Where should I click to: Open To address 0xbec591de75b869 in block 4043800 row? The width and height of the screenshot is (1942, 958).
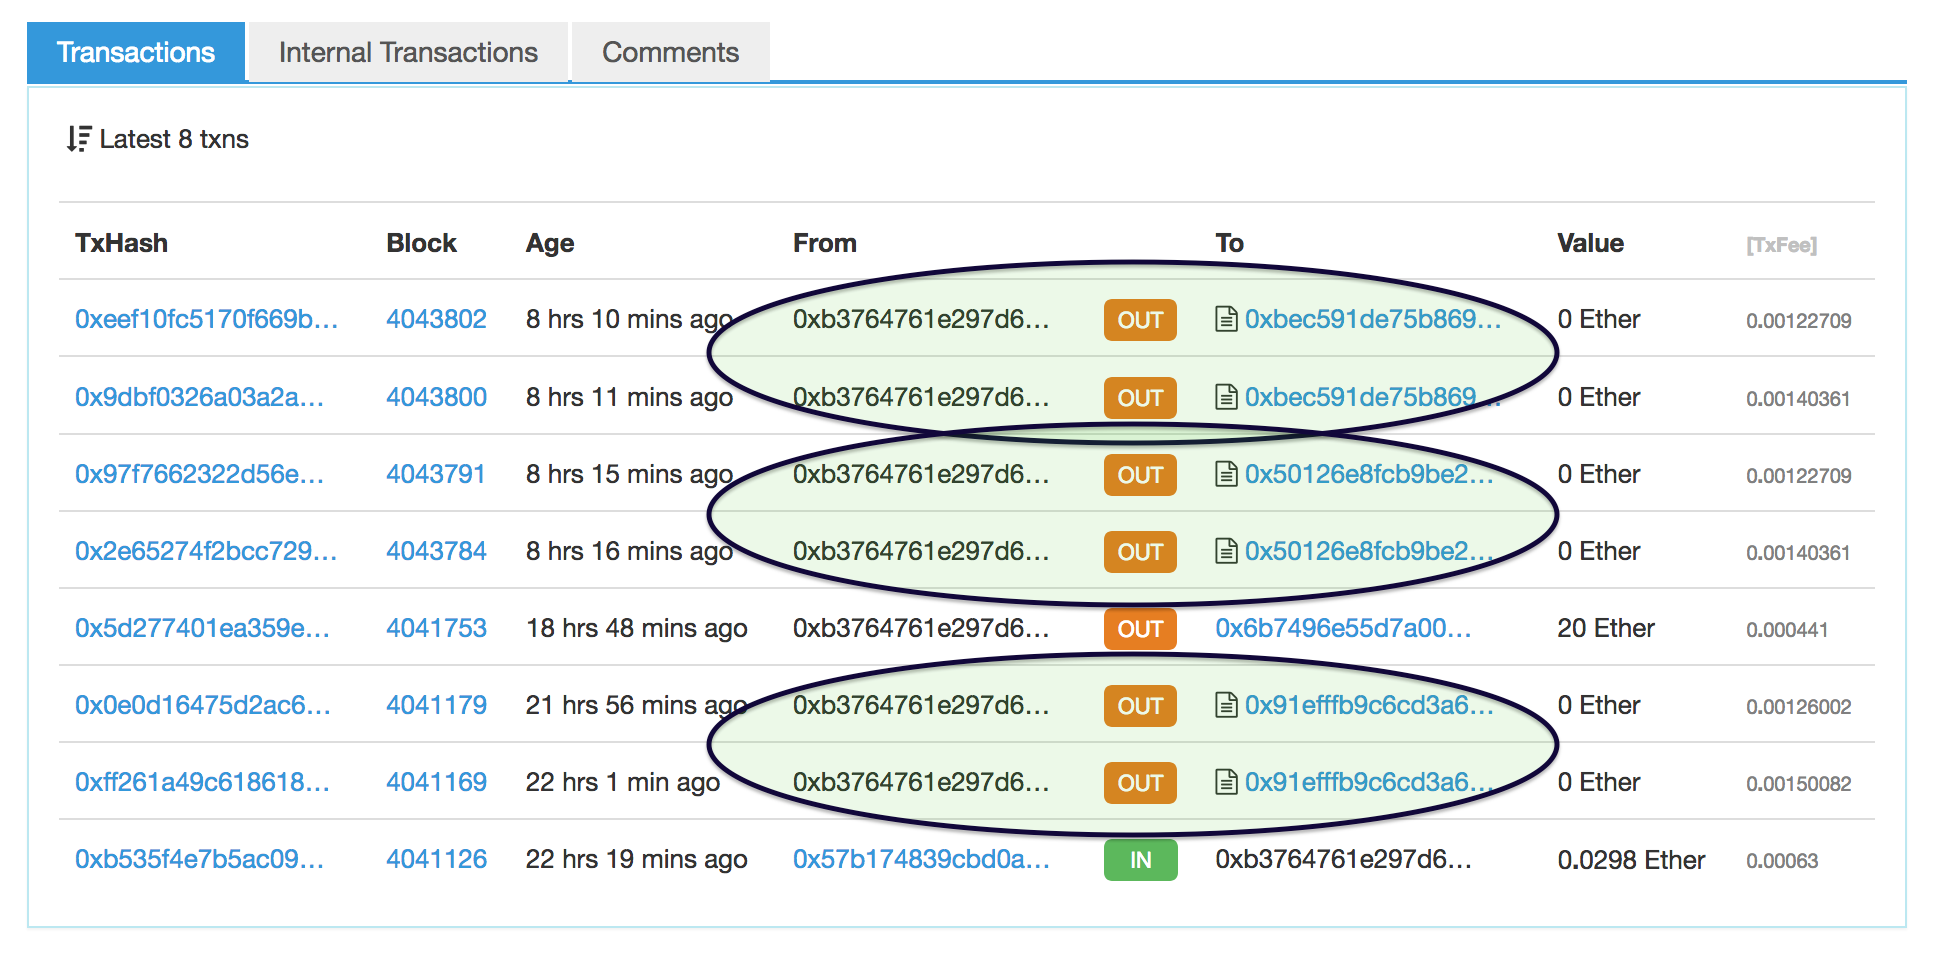coord(1373,397)
